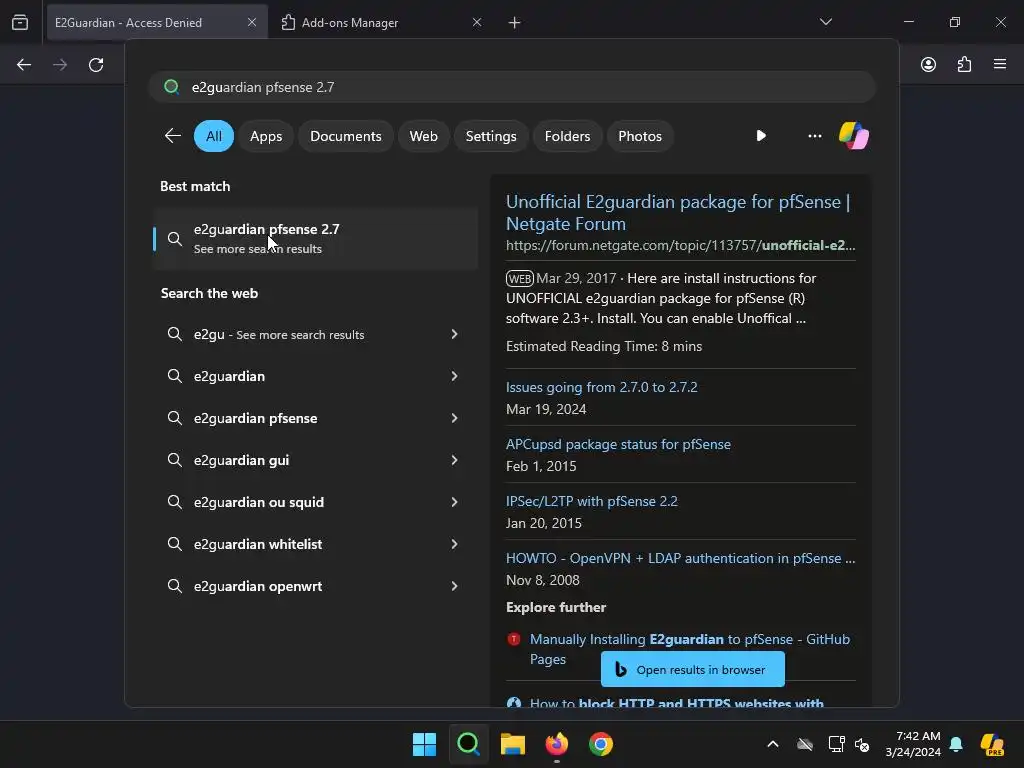Select the Settings search filter
Viewport: 1024px width, 768px height.
pos(490,136)
